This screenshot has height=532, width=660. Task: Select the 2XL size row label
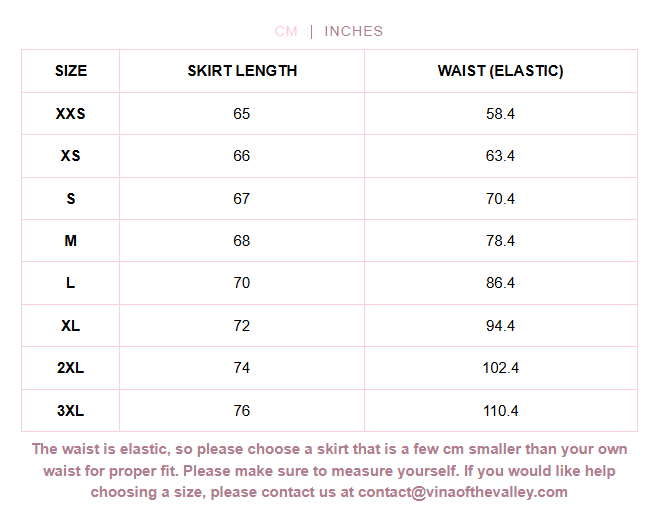71,368
